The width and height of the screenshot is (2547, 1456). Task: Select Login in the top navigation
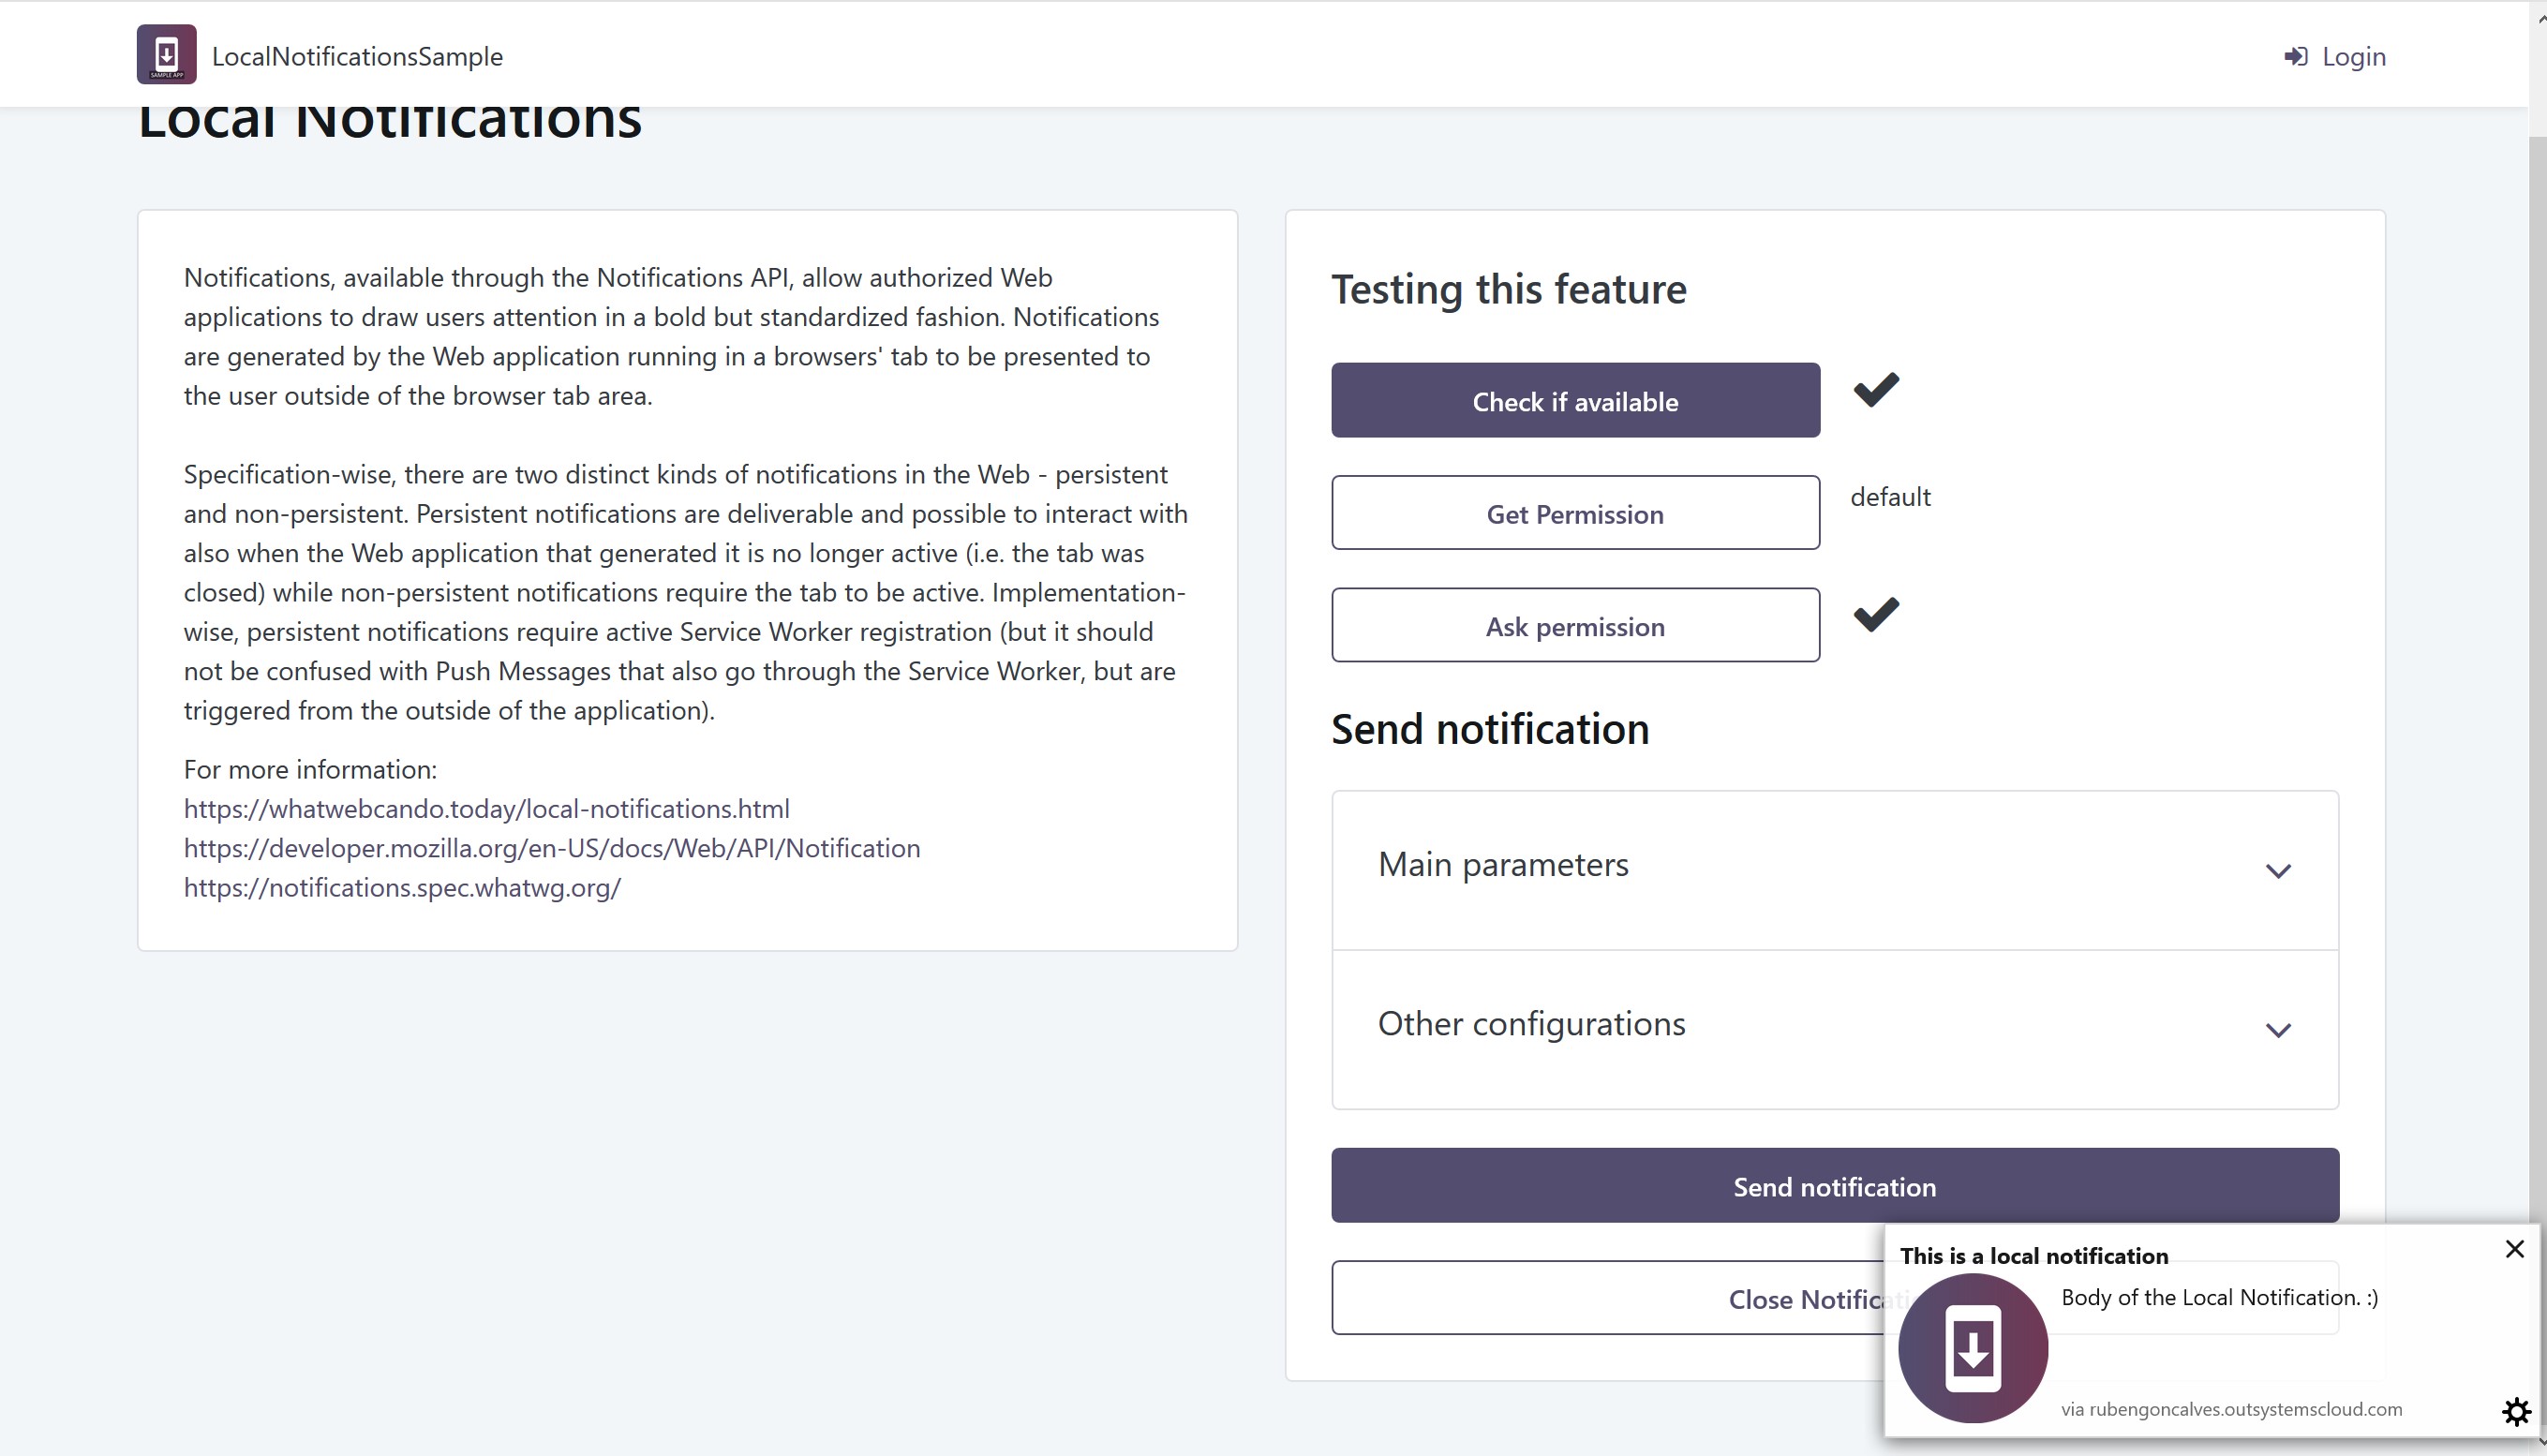click(x=2353, y=57)
